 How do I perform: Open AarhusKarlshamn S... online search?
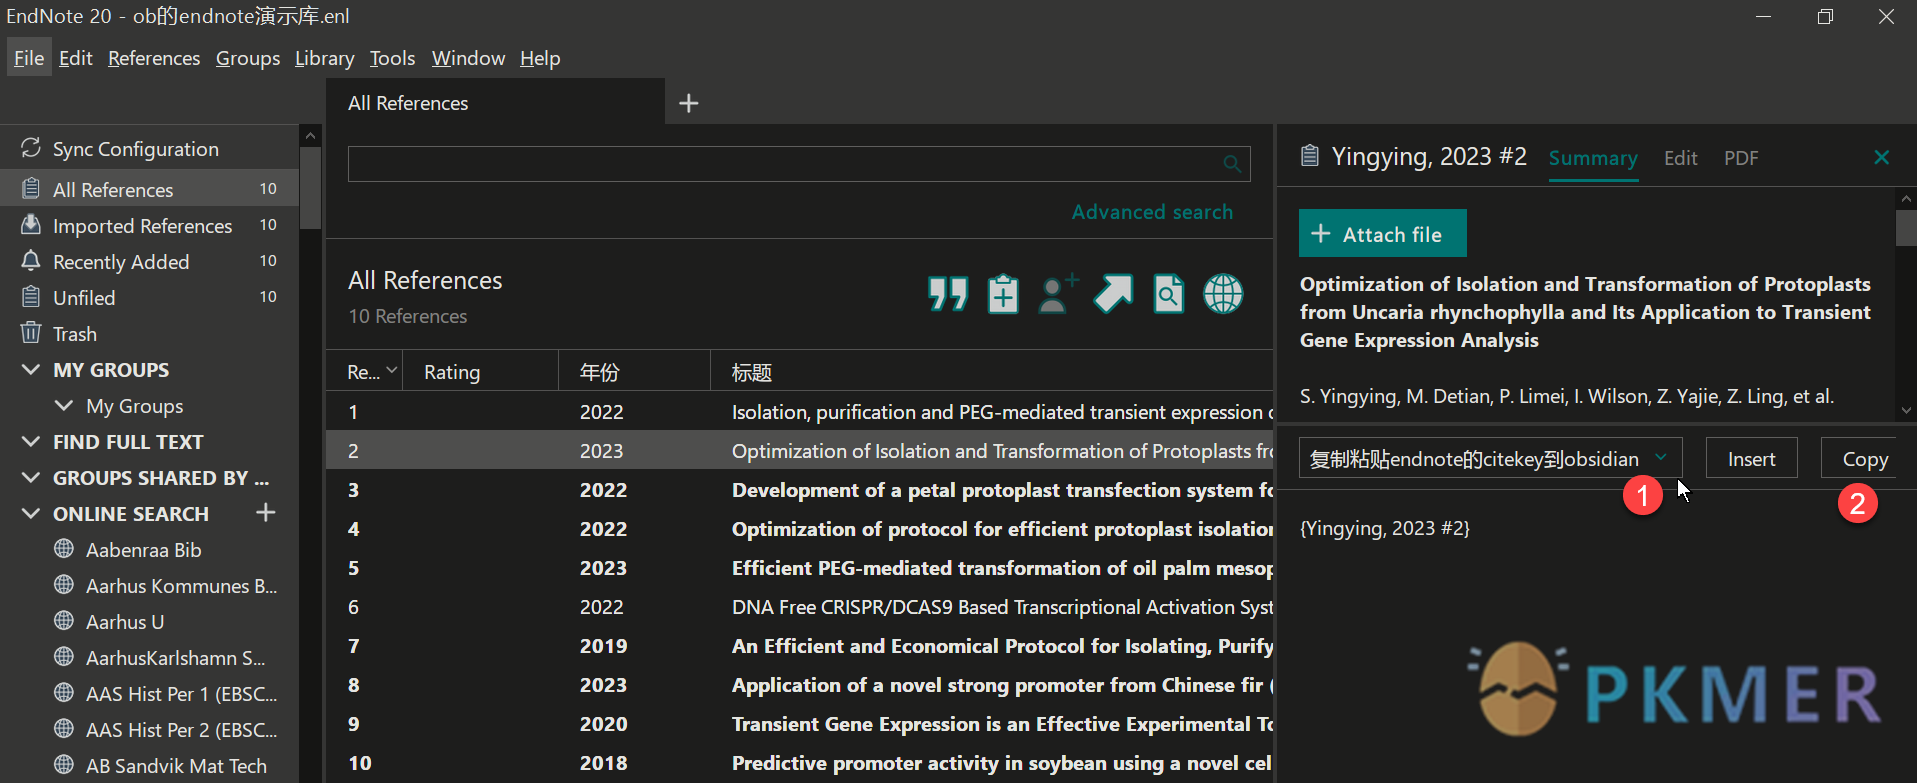176,658
